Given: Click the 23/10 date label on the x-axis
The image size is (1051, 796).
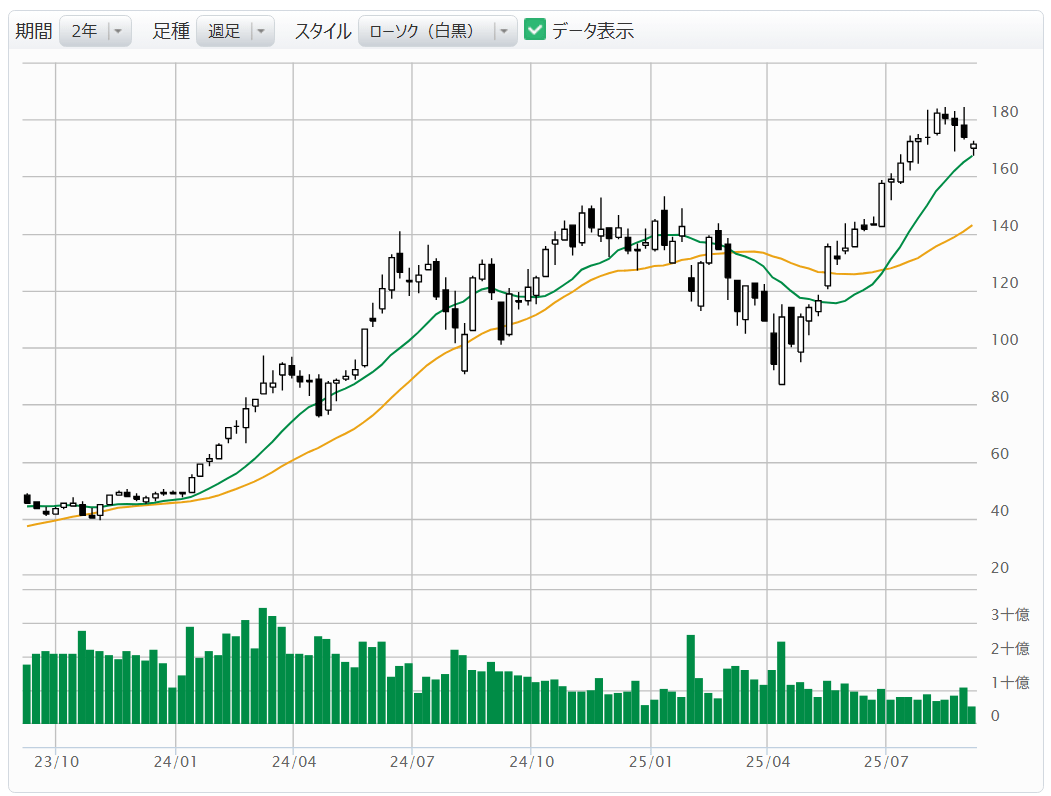Looking at the screenshot, I should point(56,762).
